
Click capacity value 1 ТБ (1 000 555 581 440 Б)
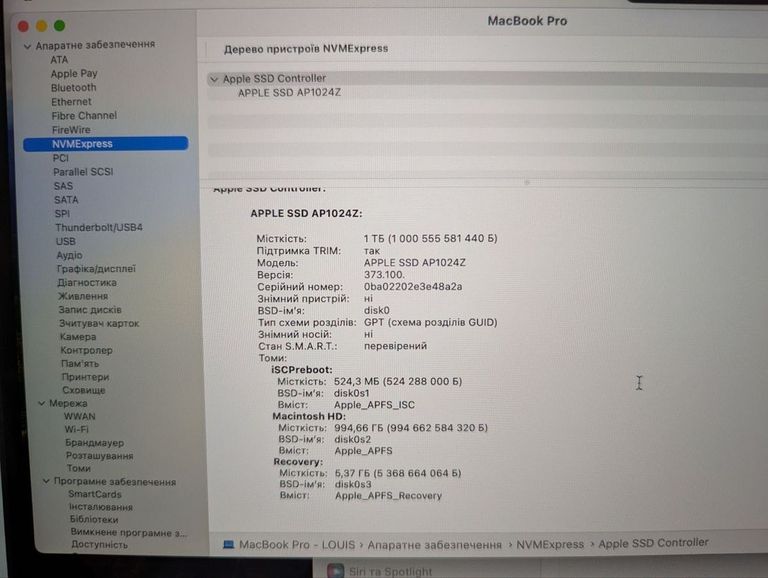coord(431,239)
